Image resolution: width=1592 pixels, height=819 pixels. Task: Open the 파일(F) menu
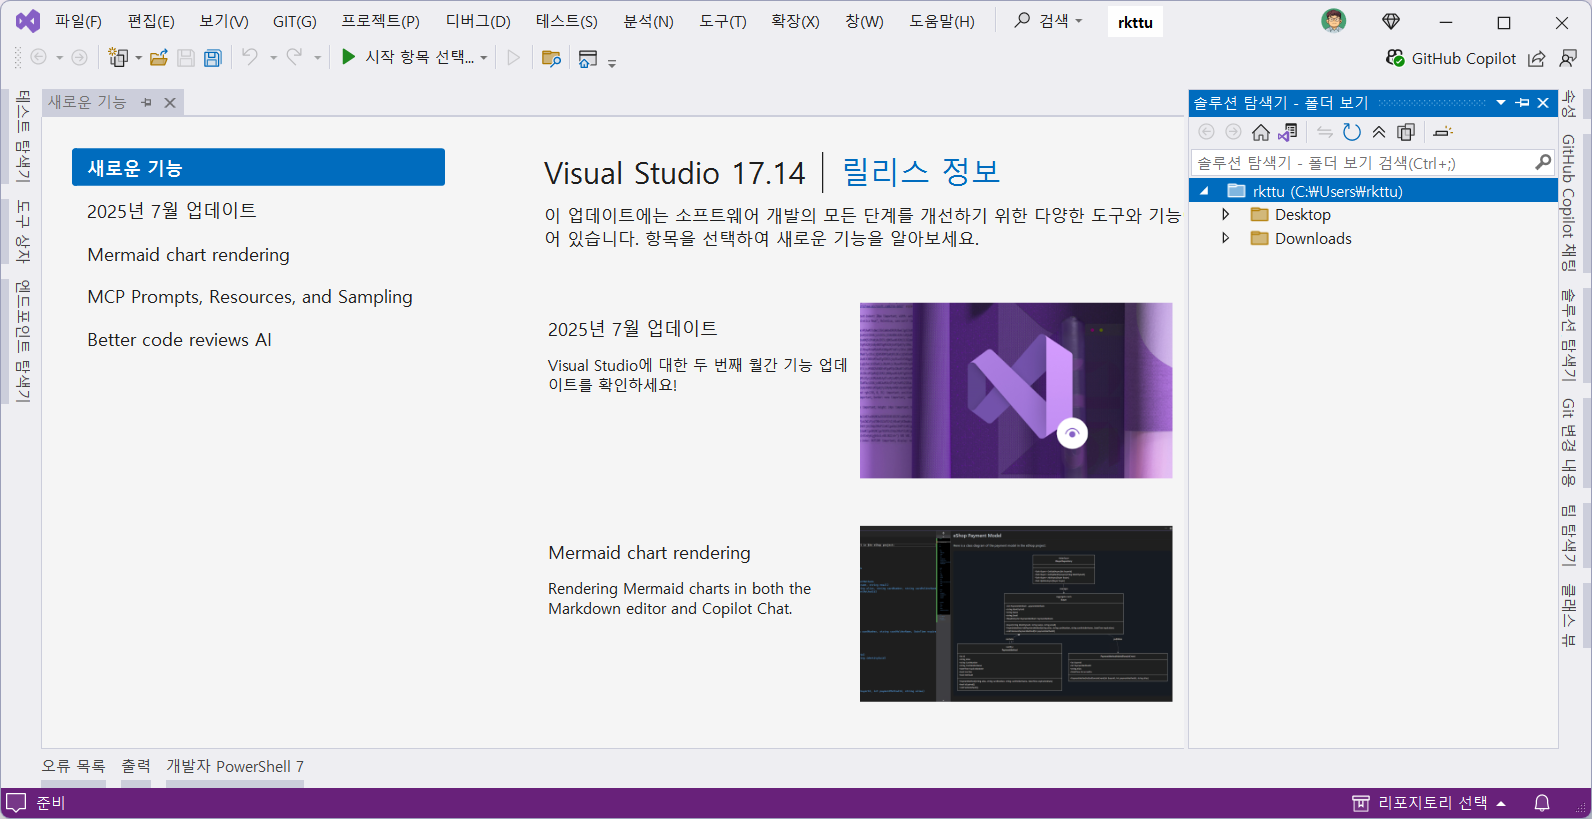[x=78, y=21]
